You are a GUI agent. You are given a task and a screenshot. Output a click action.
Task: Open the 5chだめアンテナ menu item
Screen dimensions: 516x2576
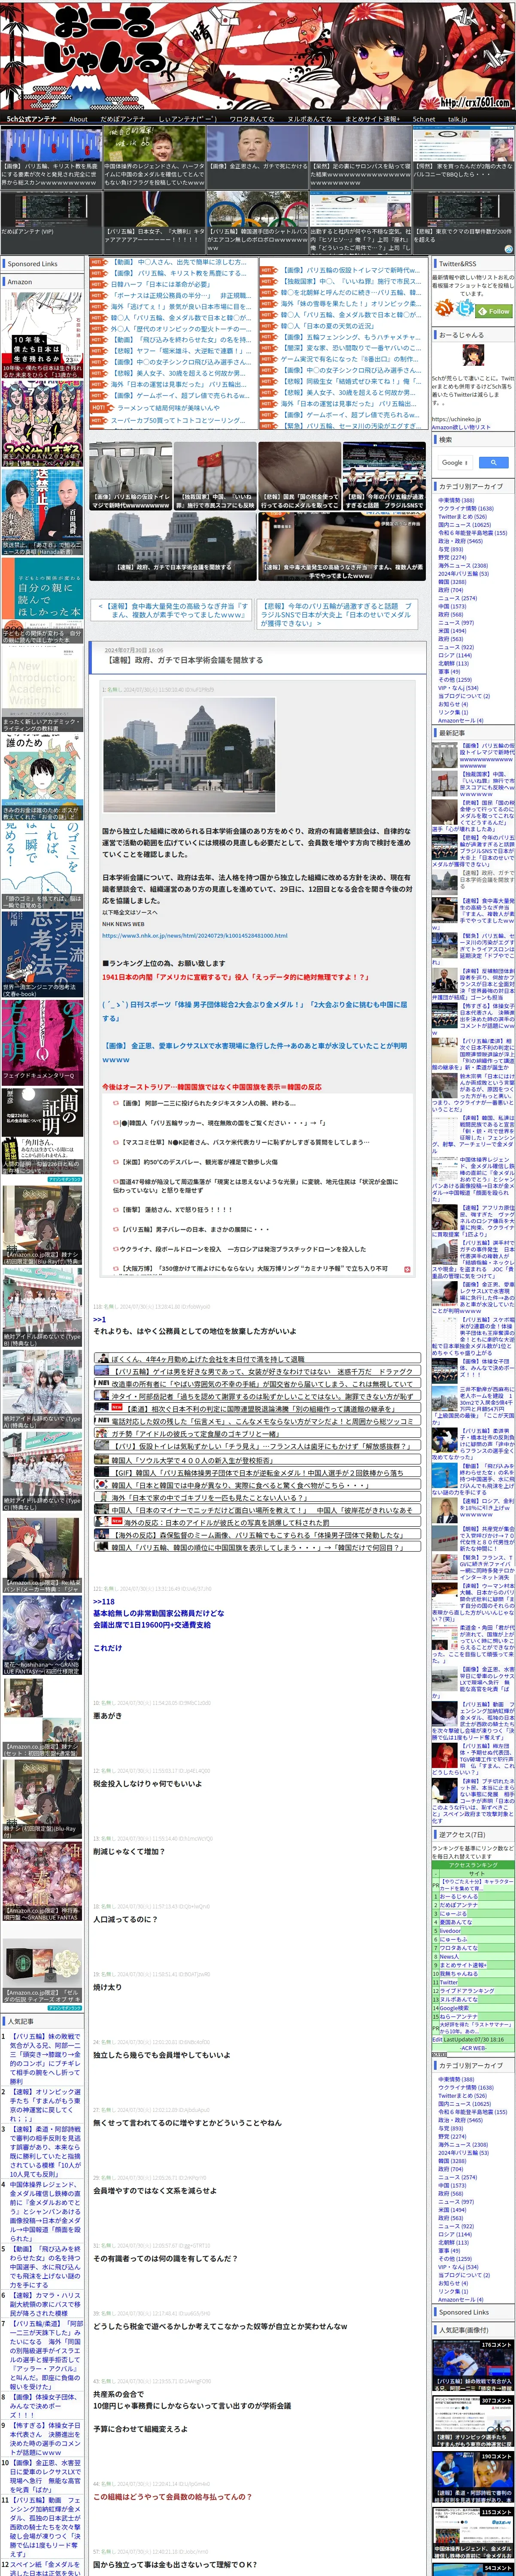point(32,119)
